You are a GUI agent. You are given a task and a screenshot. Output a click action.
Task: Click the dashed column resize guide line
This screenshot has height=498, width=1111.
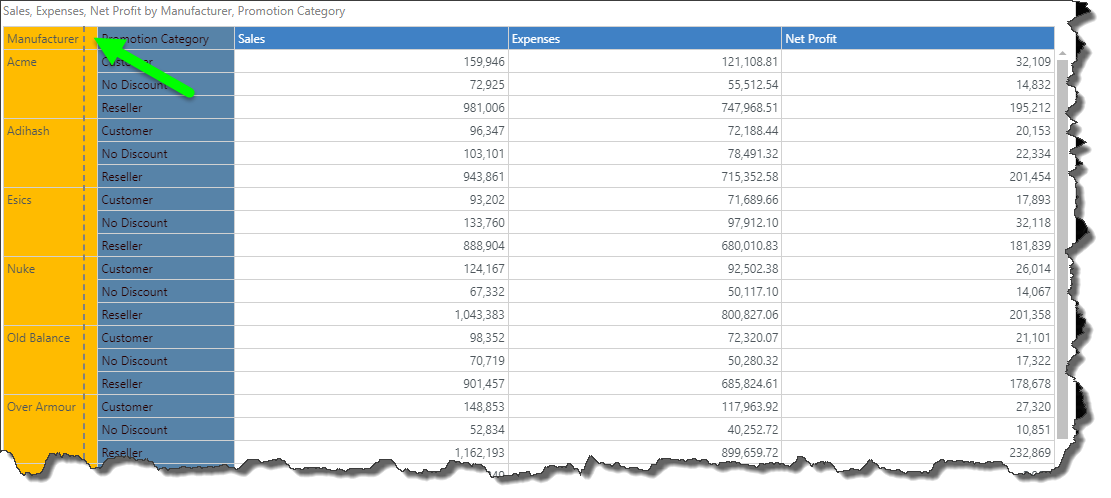85,250
